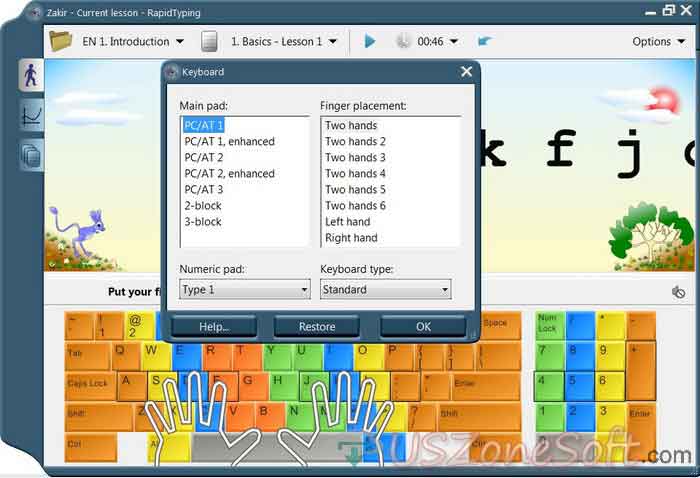Screen dimensions: 700x478
Task: Expand the 1. Basics - Lesson 1 dropdown
Action: (x=333, y=42)
